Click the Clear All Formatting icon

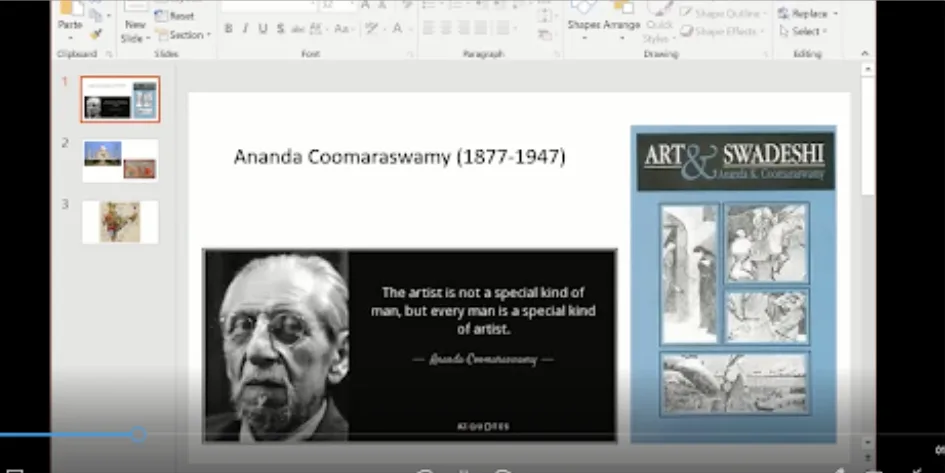[408, 5]
